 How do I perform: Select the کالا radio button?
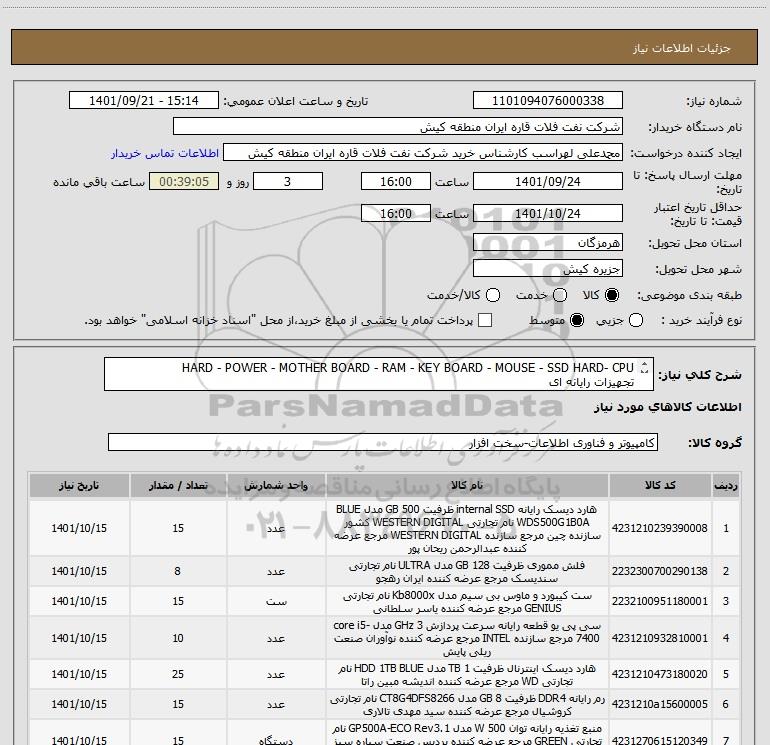pos(612,295)
